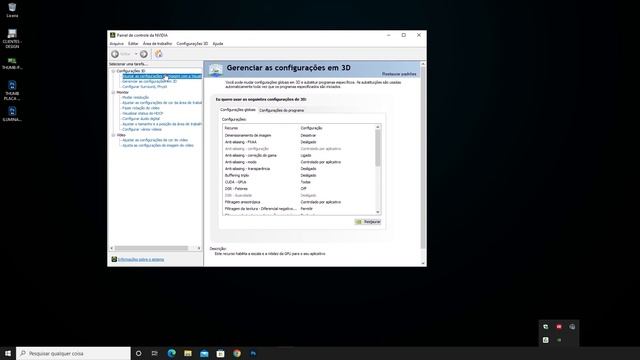
Task: Select the Anti-aliasing - transparência row
Action: point(299,169)
